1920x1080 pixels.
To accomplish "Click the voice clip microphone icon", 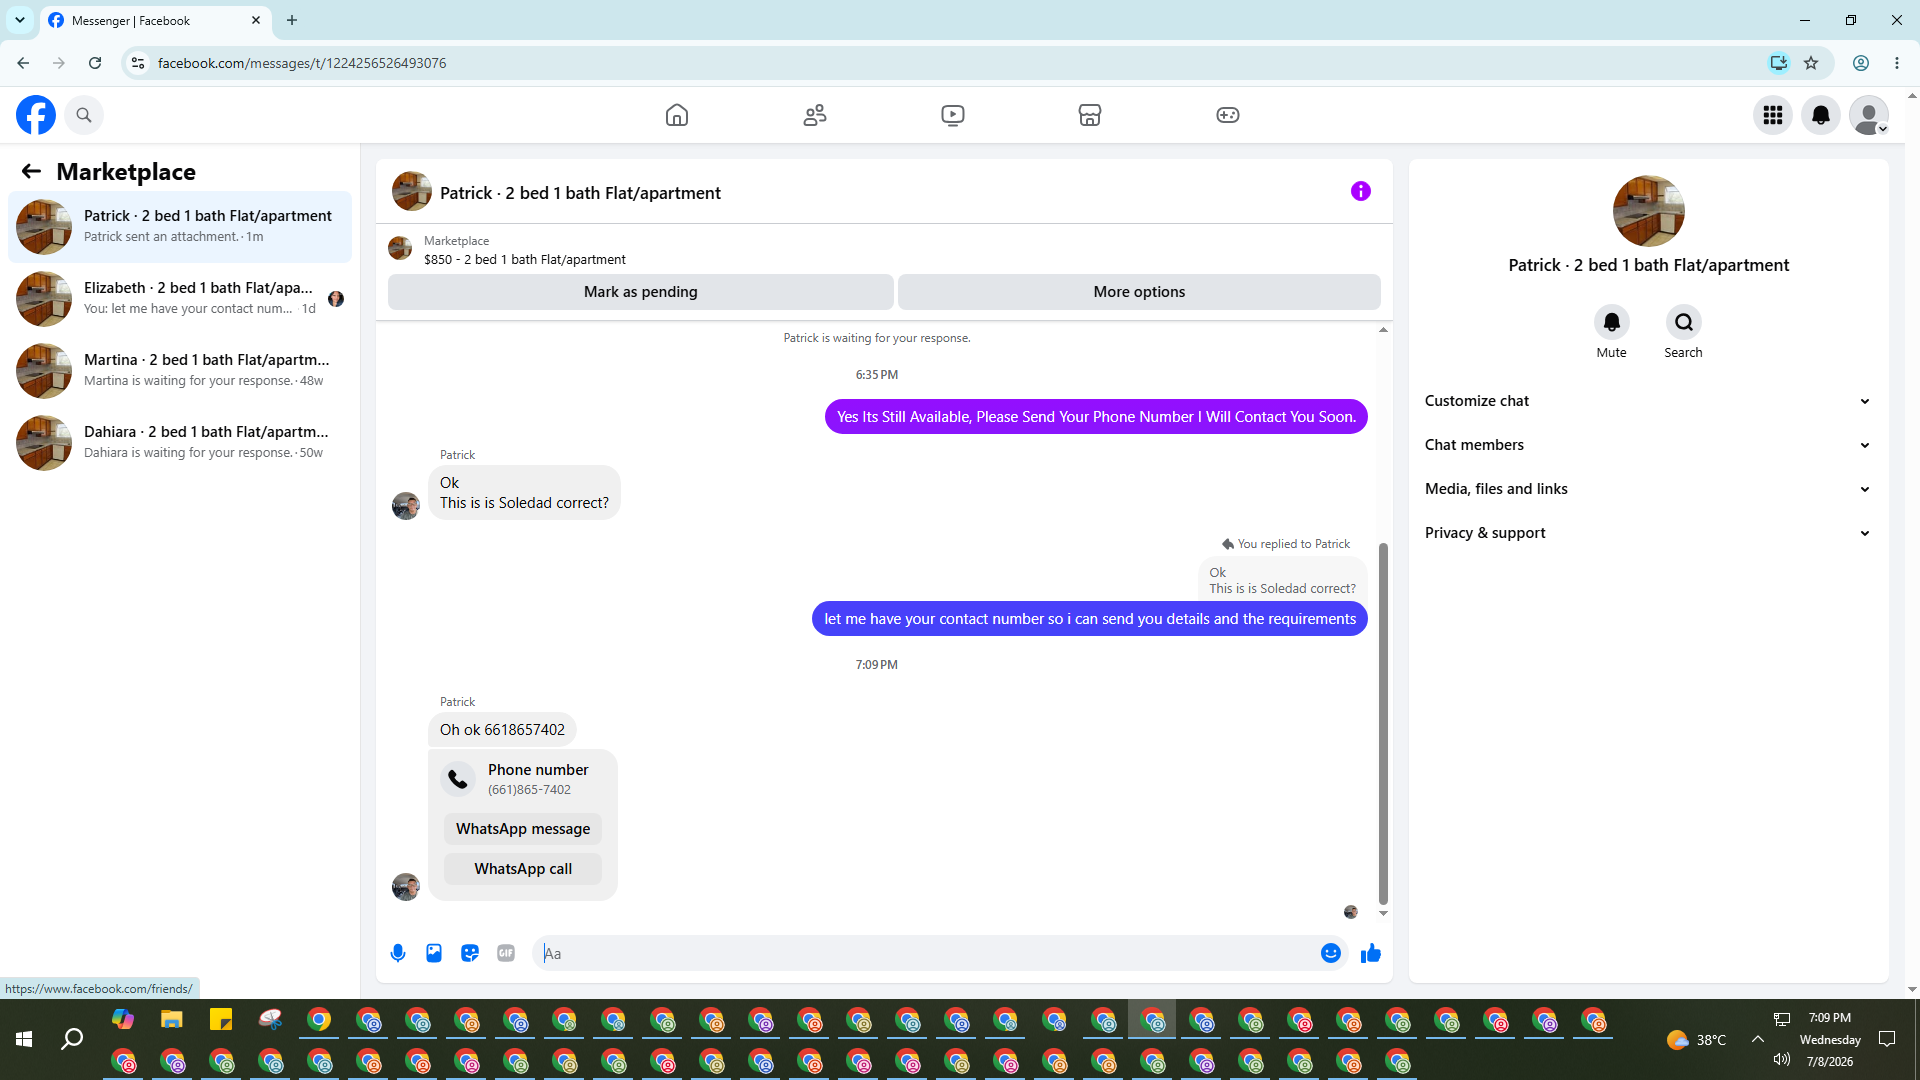I will (398, 953).
